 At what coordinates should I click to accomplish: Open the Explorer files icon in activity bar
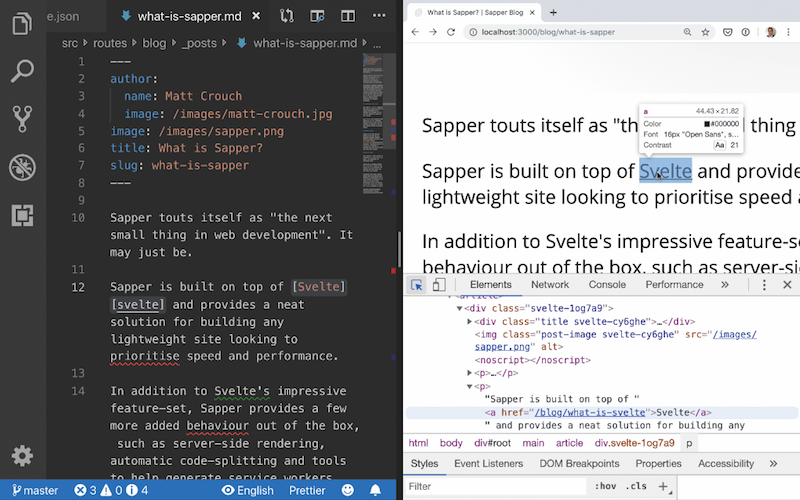pos(22,23)
